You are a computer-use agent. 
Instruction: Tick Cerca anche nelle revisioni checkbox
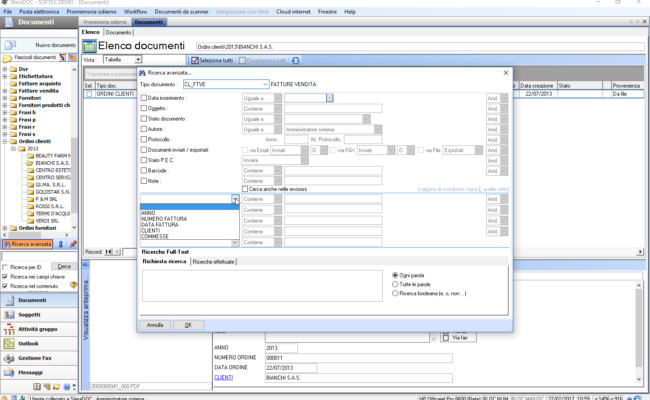click(x=245, y=189)
